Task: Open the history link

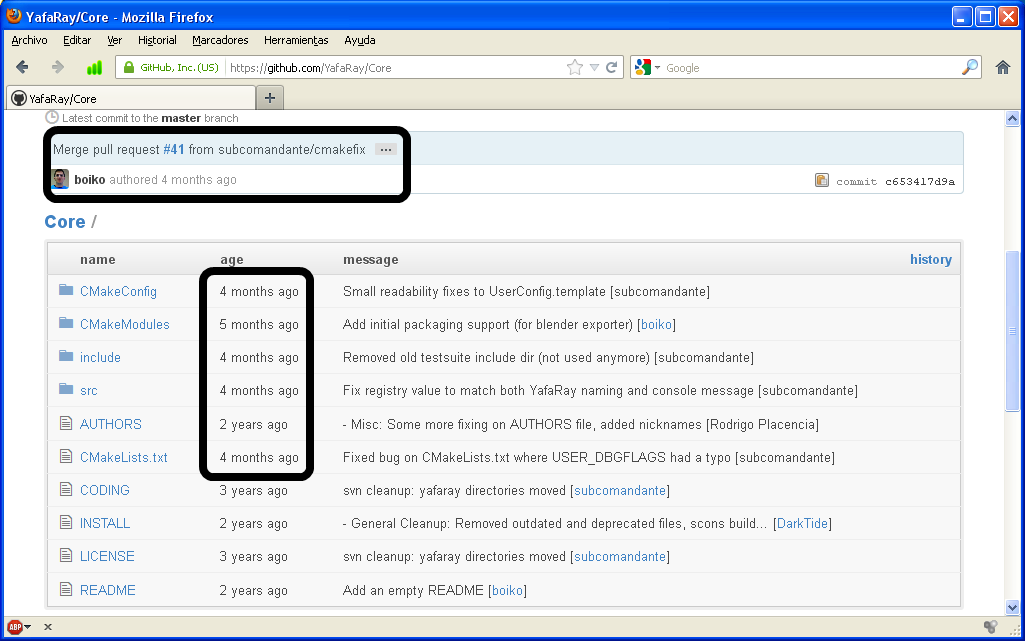Action: coord(931,259)
